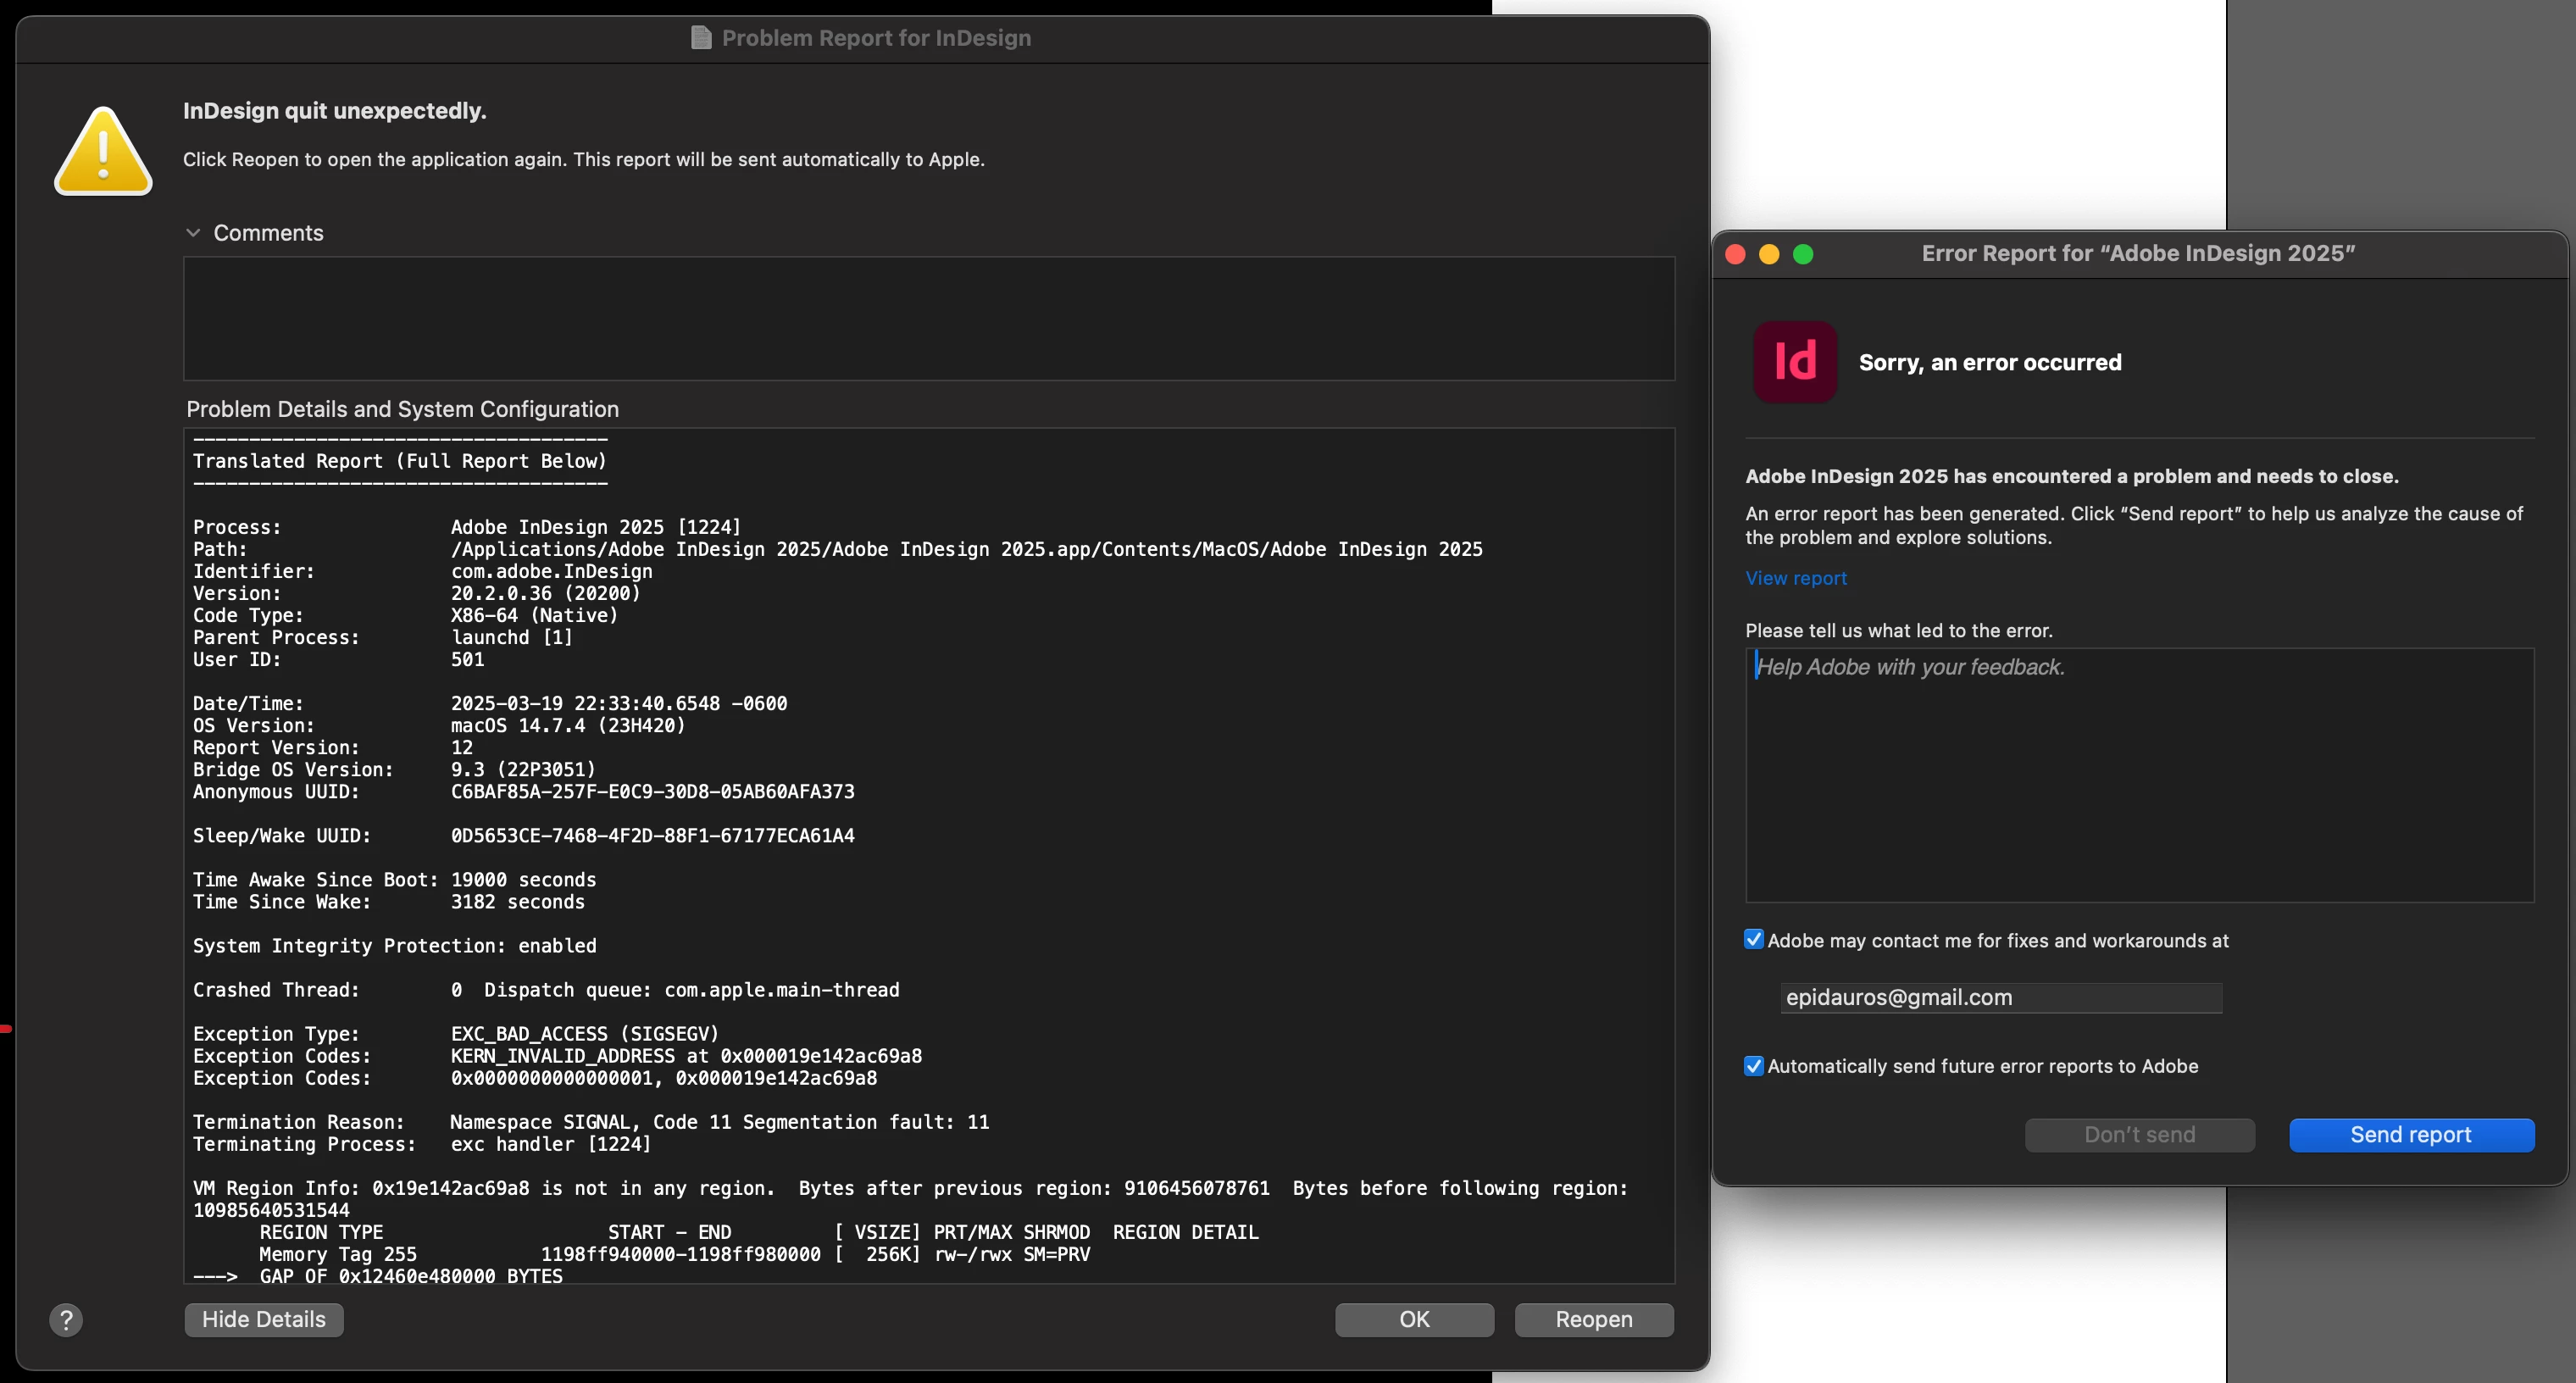
Task: Click the green zoom window button
Action: pyautogui.click(x=1803, y=254)
